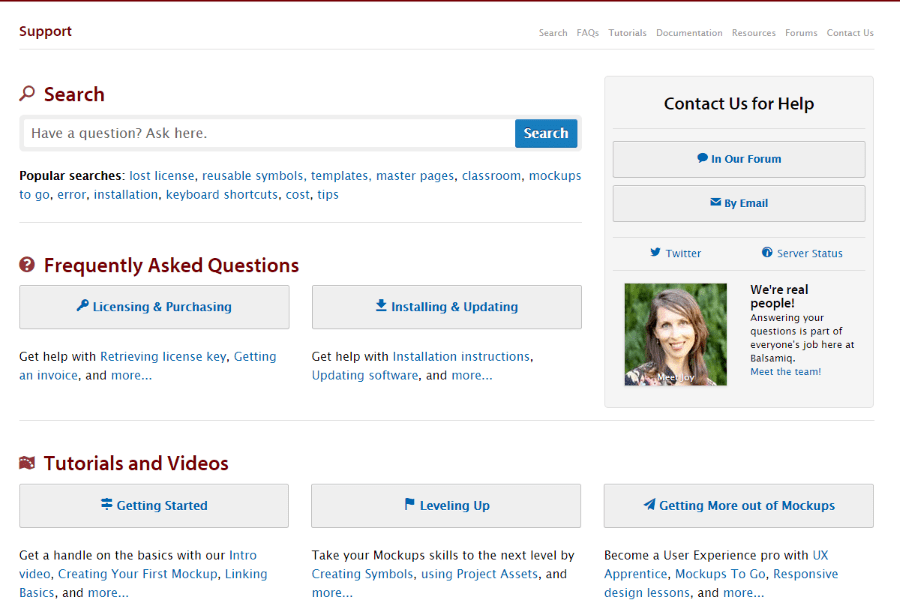Click the paper plane icon on Getting More out of Mockups
The height and width of the screenshot is (600, 900).
(x=649, y=505)
